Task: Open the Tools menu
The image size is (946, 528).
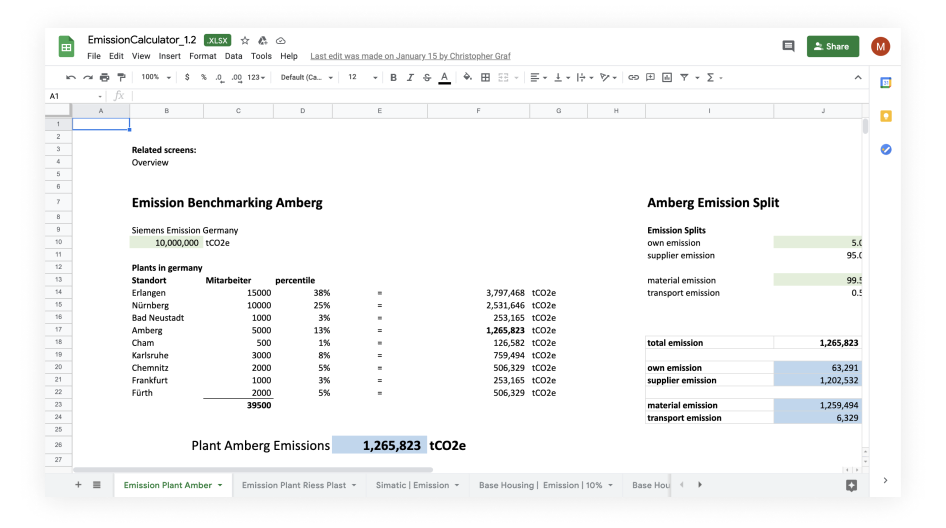Action: [x=261, y=56]
